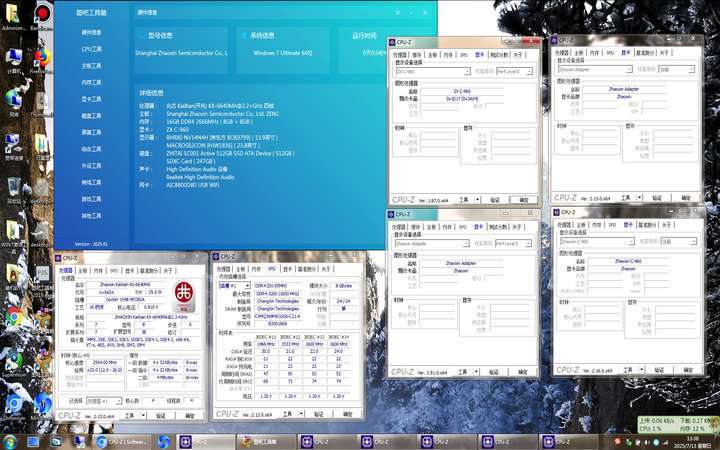Open the Administrator folder desktop icon

pyautogui.click(x=12, y=16)
